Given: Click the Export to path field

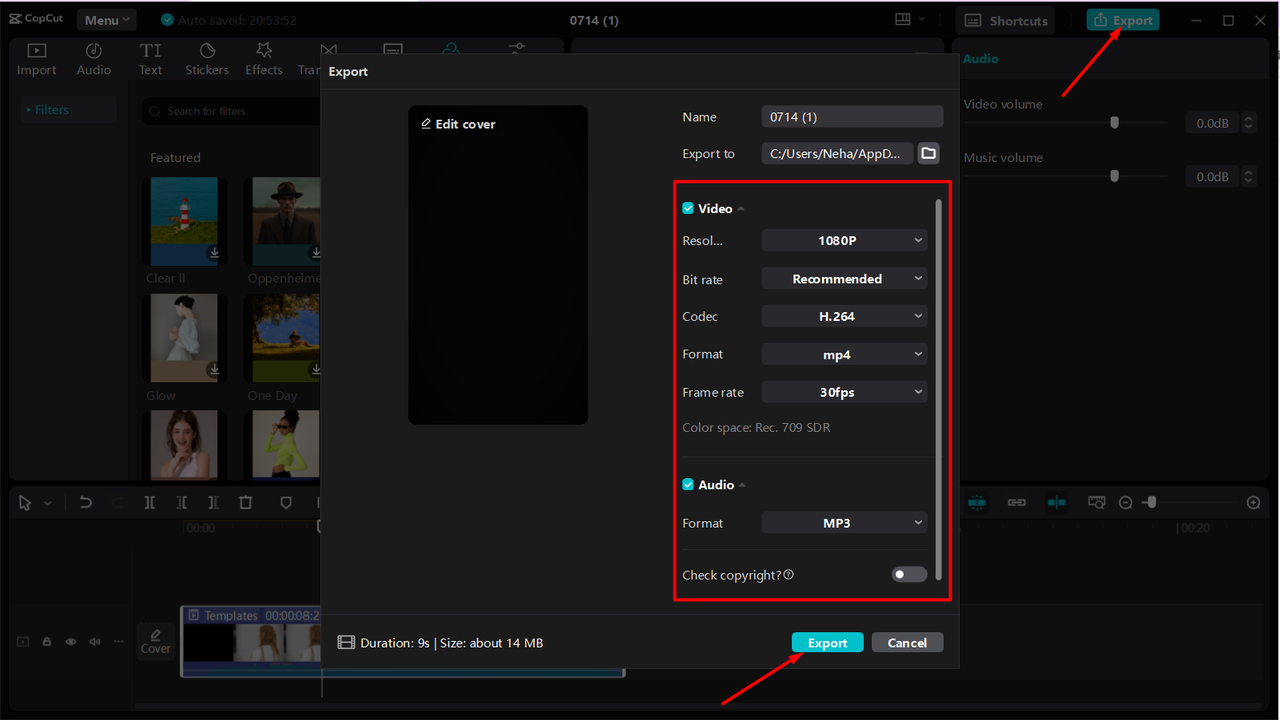Looking at the screenshot, I should 837,153.
